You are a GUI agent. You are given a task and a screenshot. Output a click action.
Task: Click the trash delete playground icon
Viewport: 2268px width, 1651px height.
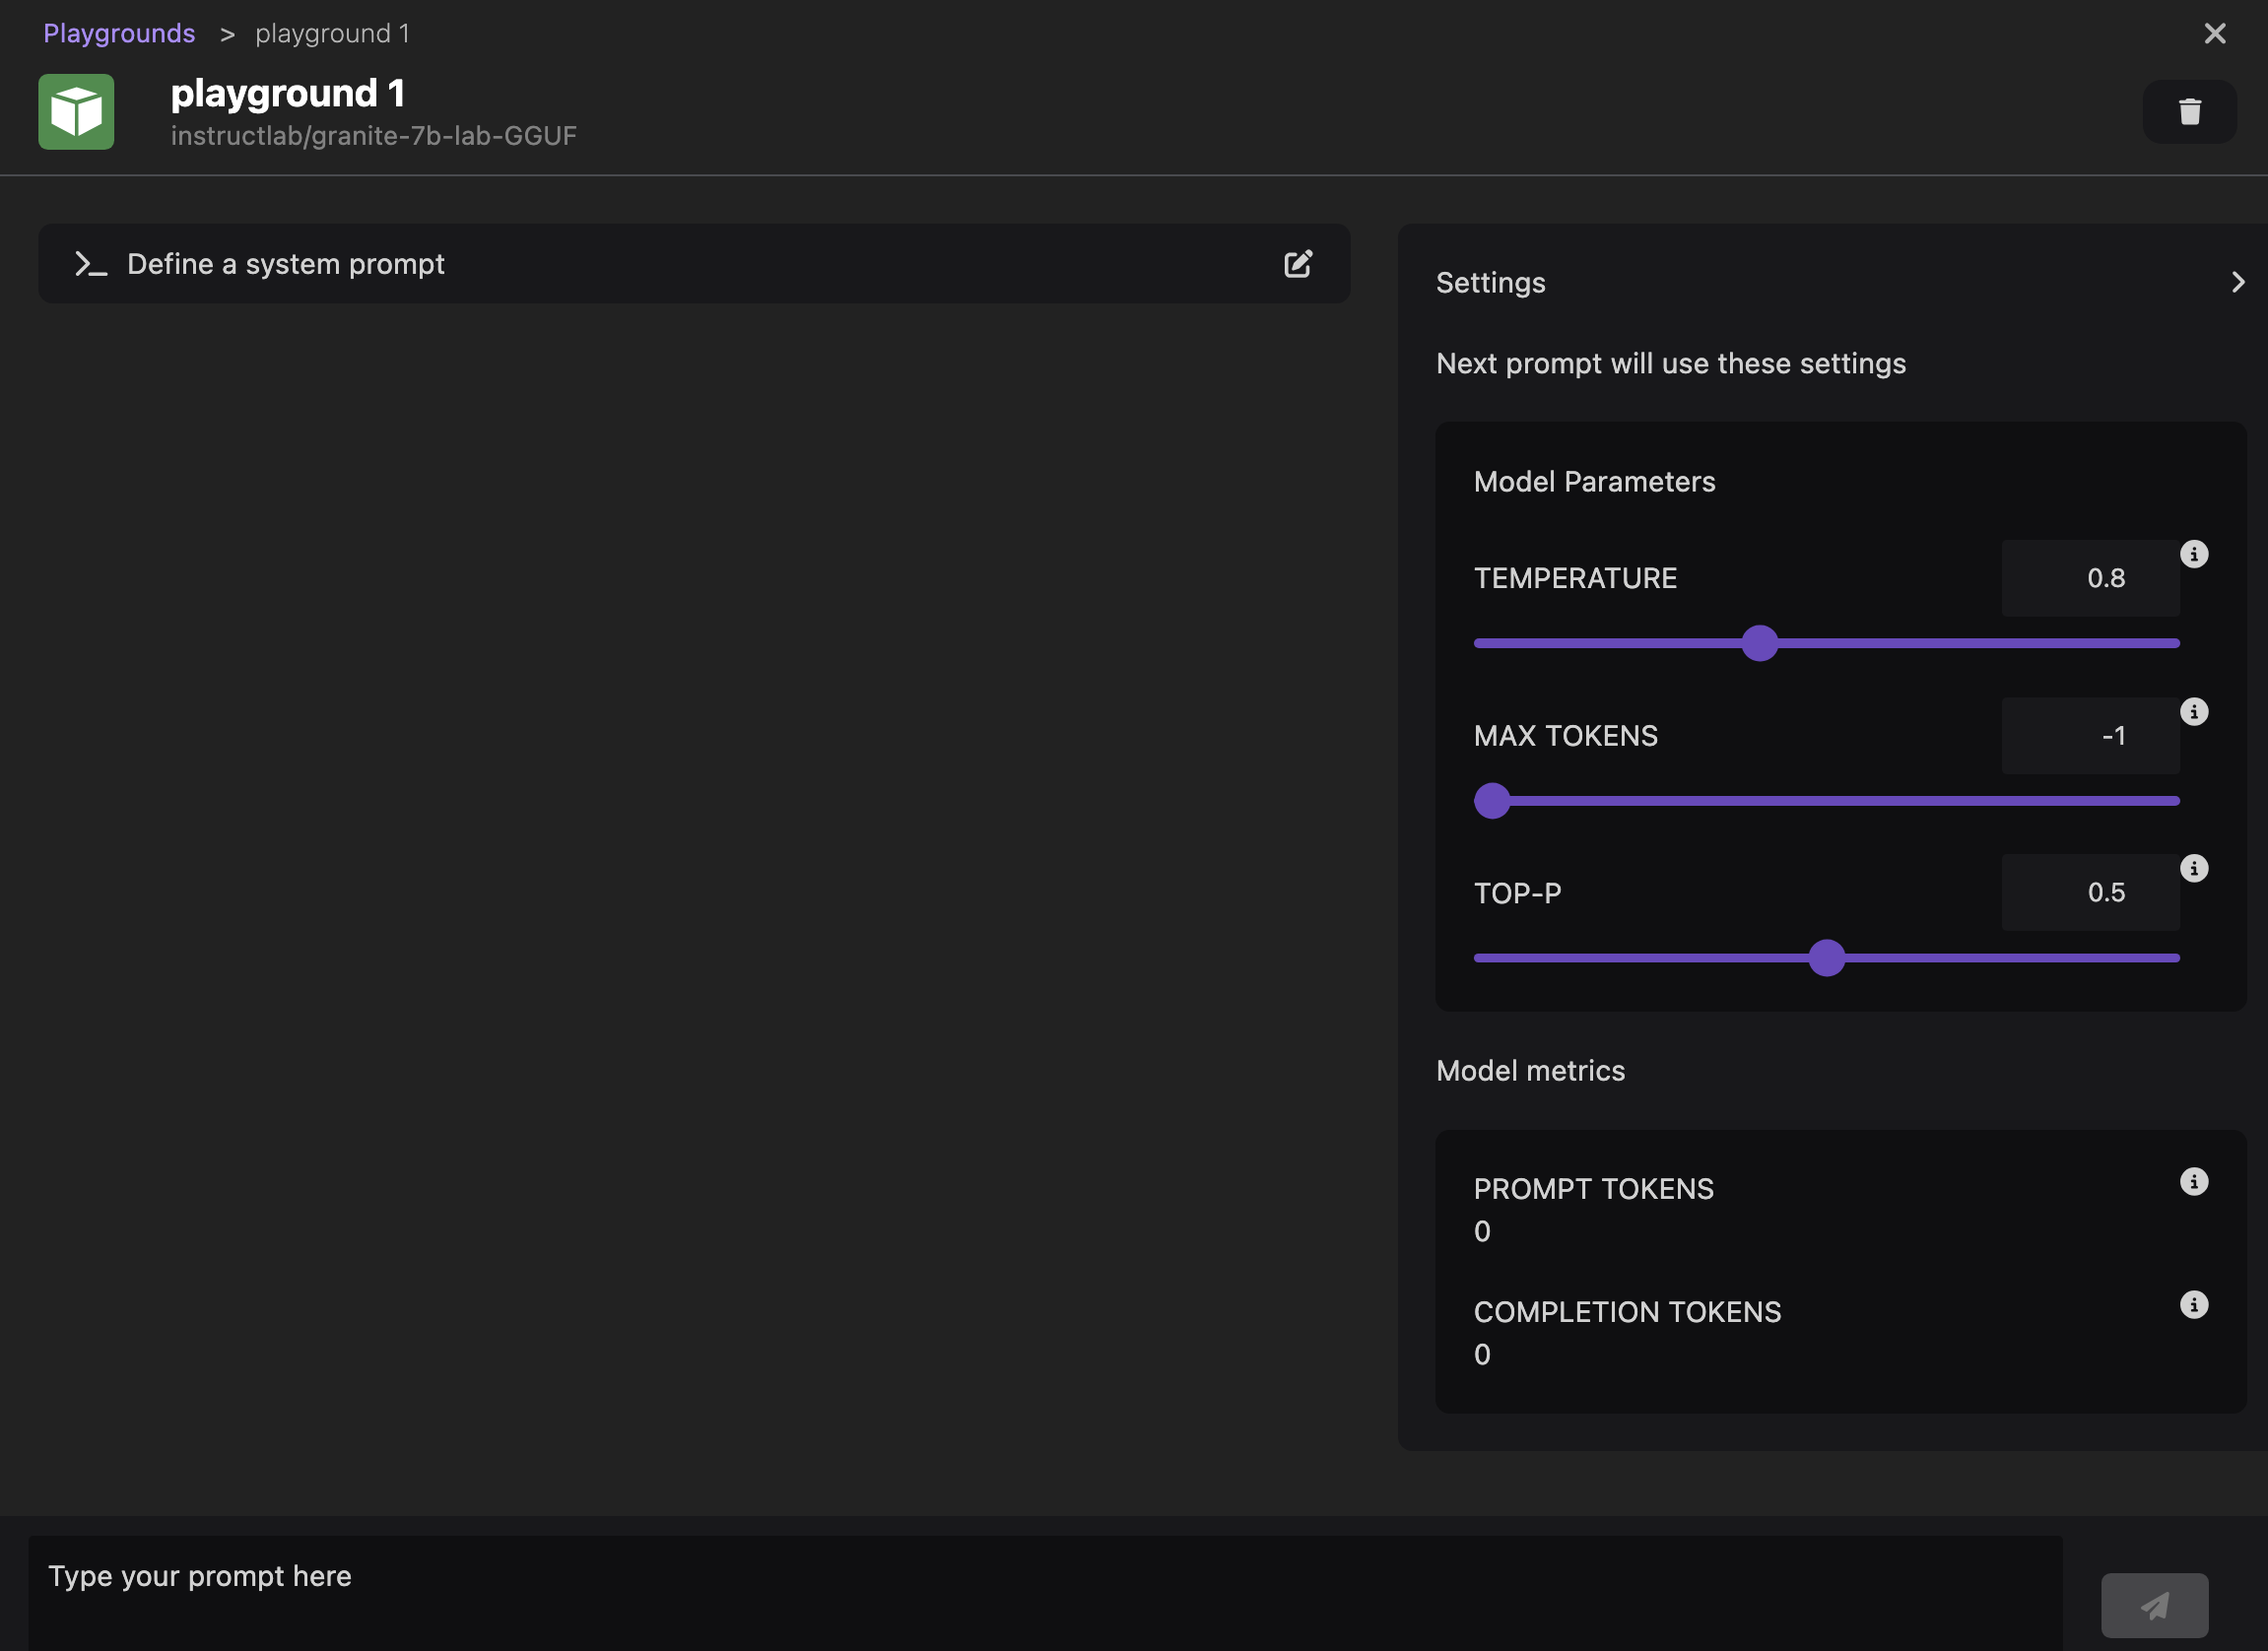coord(2189,112)
